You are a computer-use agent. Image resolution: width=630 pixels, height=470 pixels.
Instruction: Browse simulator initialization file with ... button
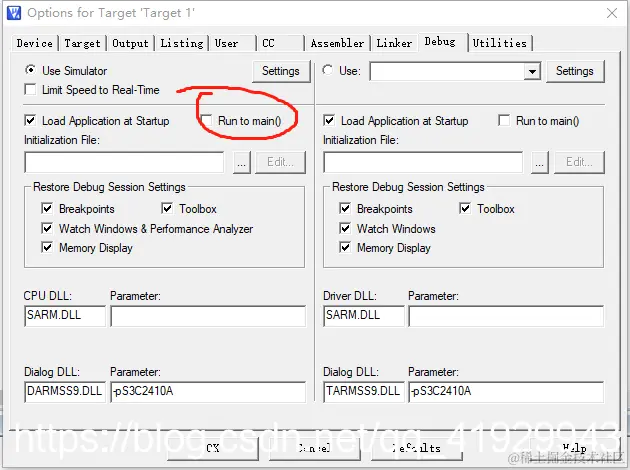241,162
